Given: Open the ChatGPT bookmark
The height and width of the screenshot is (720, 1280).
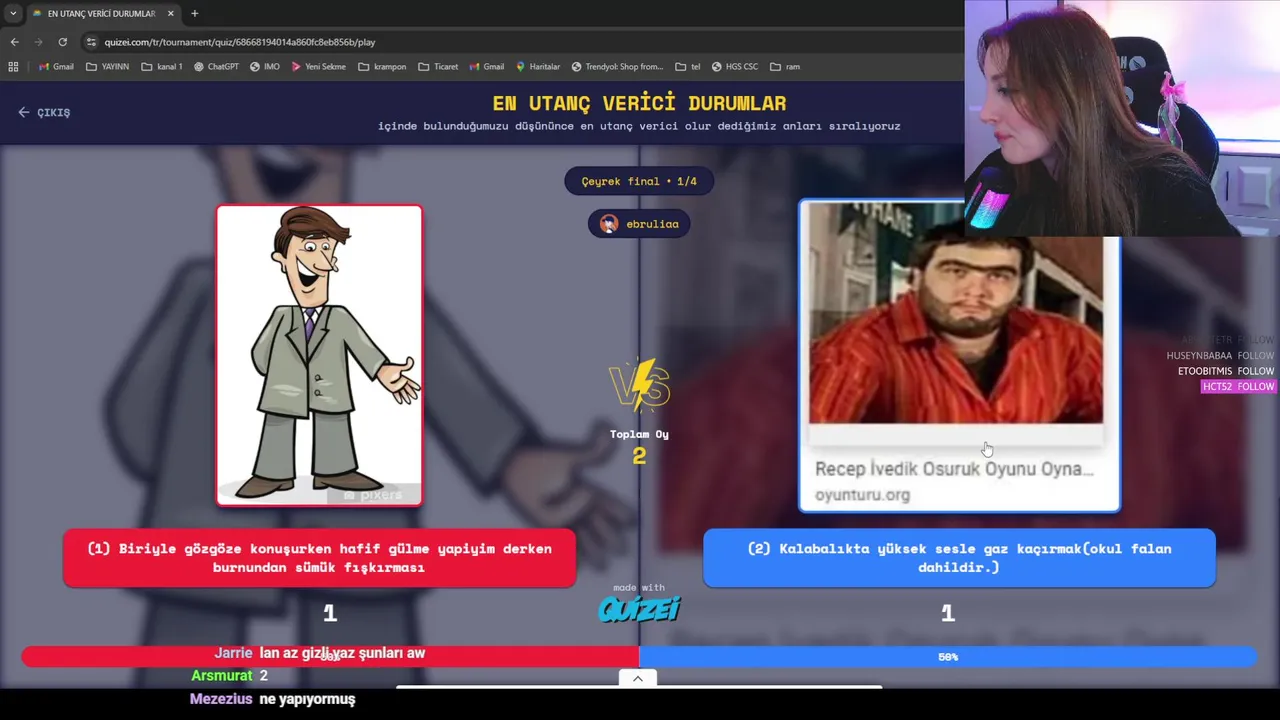Looking at the screenshot, I should (216, 67).
